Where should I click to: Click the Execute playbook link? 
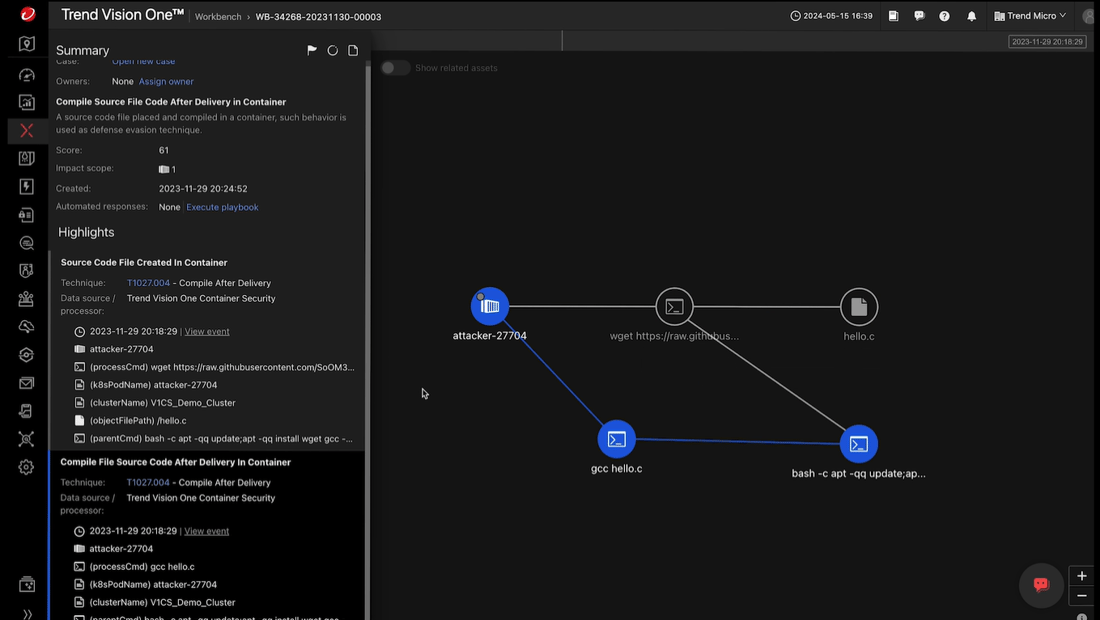(x=222, y=207)
